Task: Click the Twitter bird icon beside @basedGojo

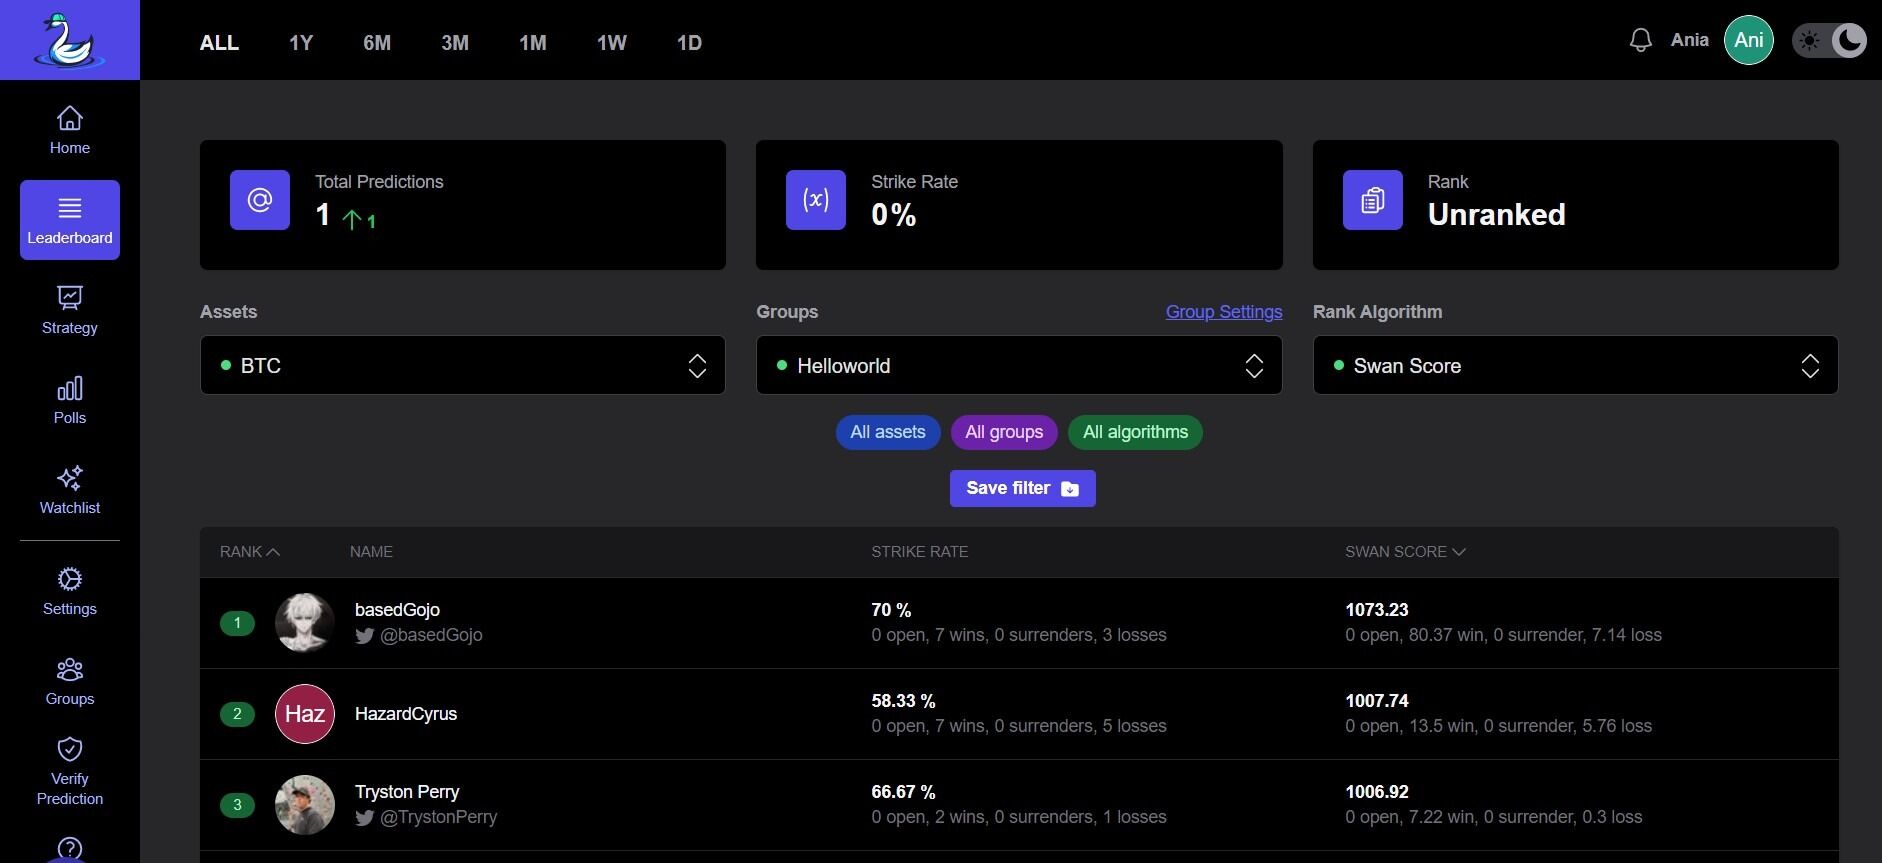Action: (x=365, y=636)
